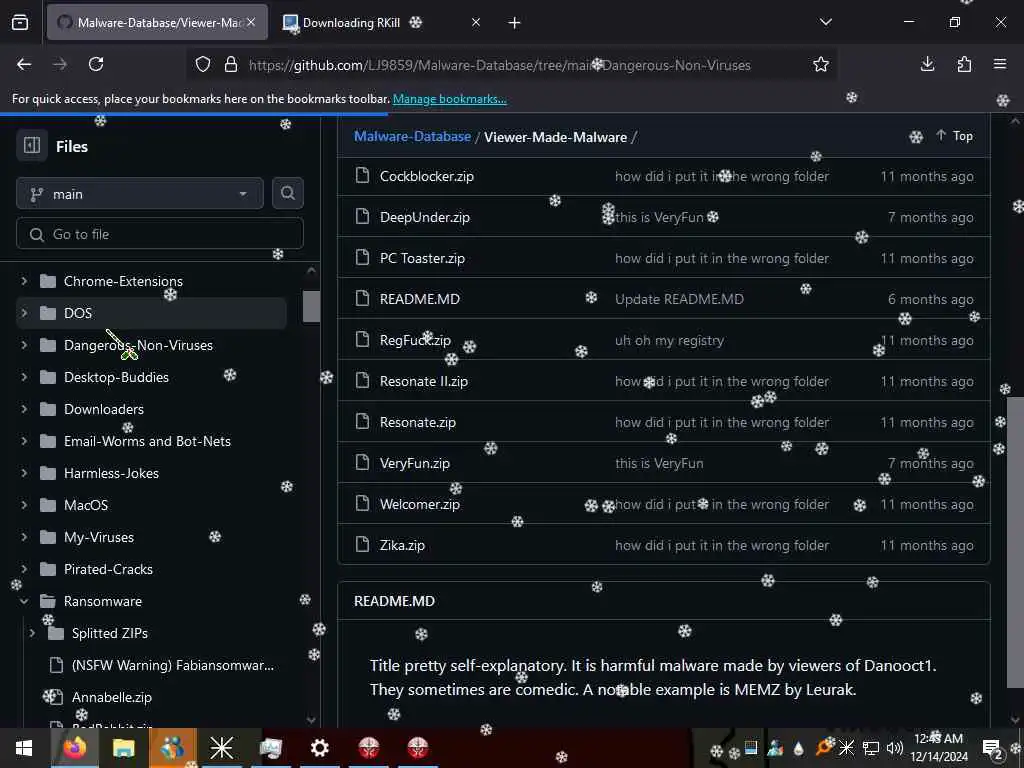Open the main branch dropdown
The height and width of the screenshot is (768, 1024).
click(140, 194)
